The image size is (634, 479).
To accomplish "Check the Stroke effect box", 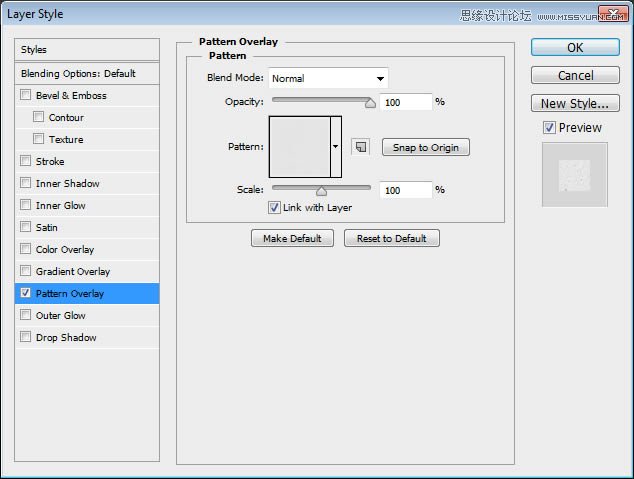I will 25,161.
